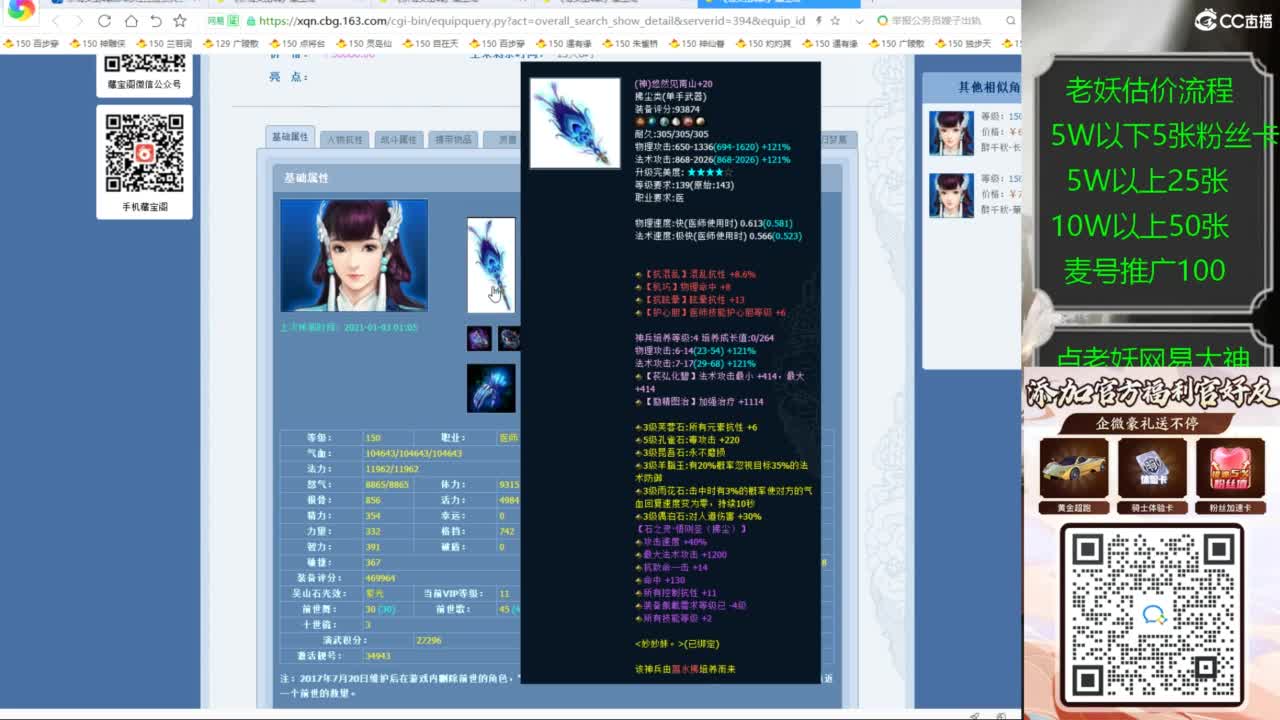
Task: Click the character portrait image
Action: click(x=354, y=255)
